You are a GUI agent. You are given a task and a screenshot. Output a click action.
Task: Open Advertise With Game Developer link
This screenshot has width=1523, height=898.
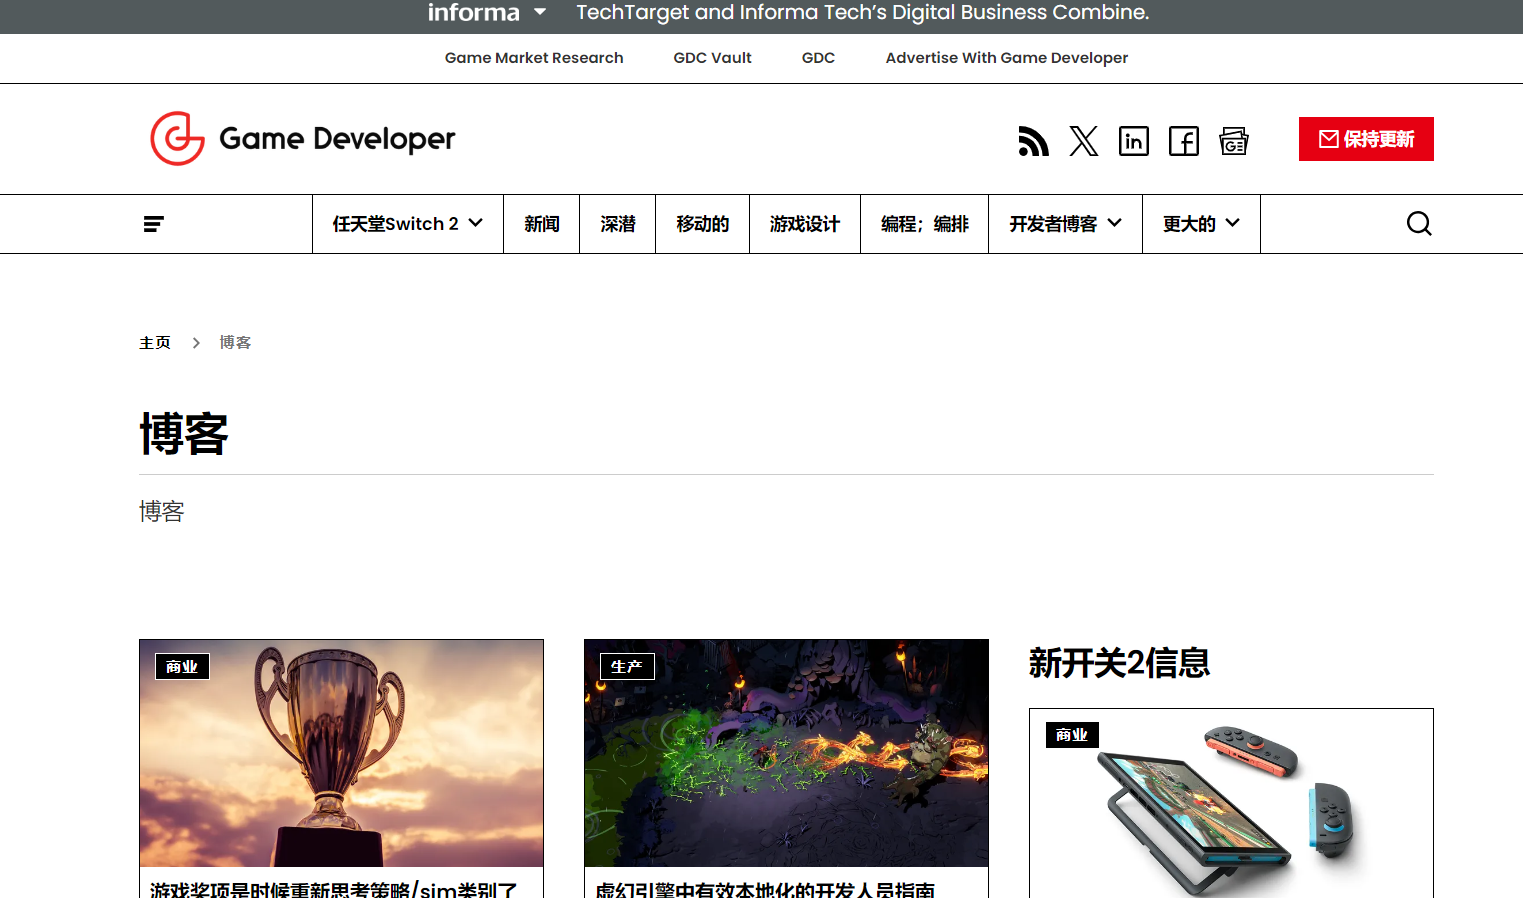click(1006, 58)
